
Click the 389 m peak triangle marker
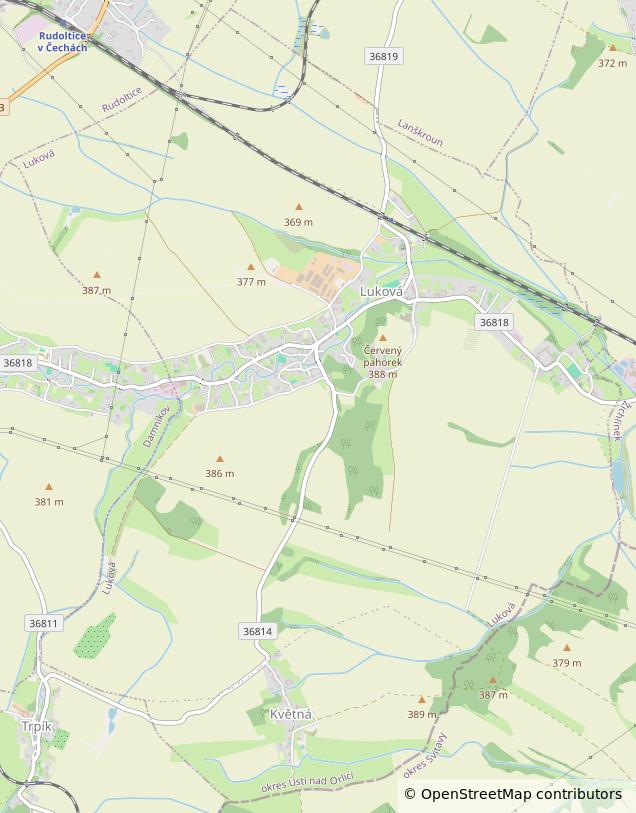pos(422,699)
